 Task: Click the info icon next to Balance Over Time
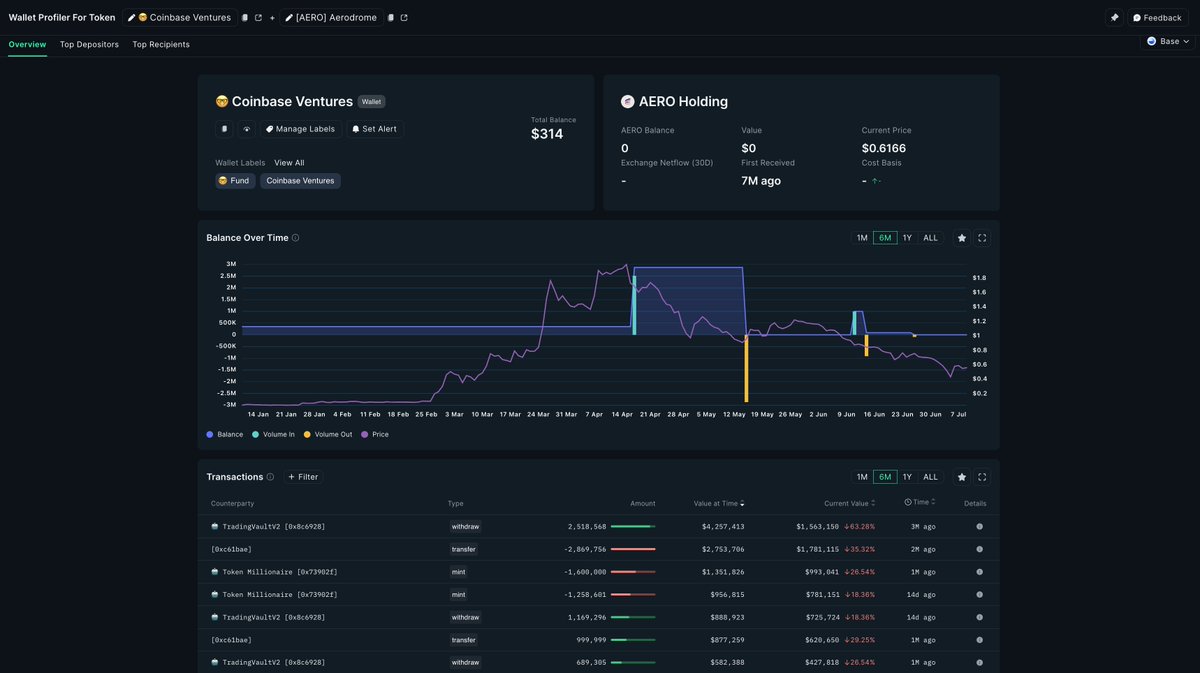(295, 238)
